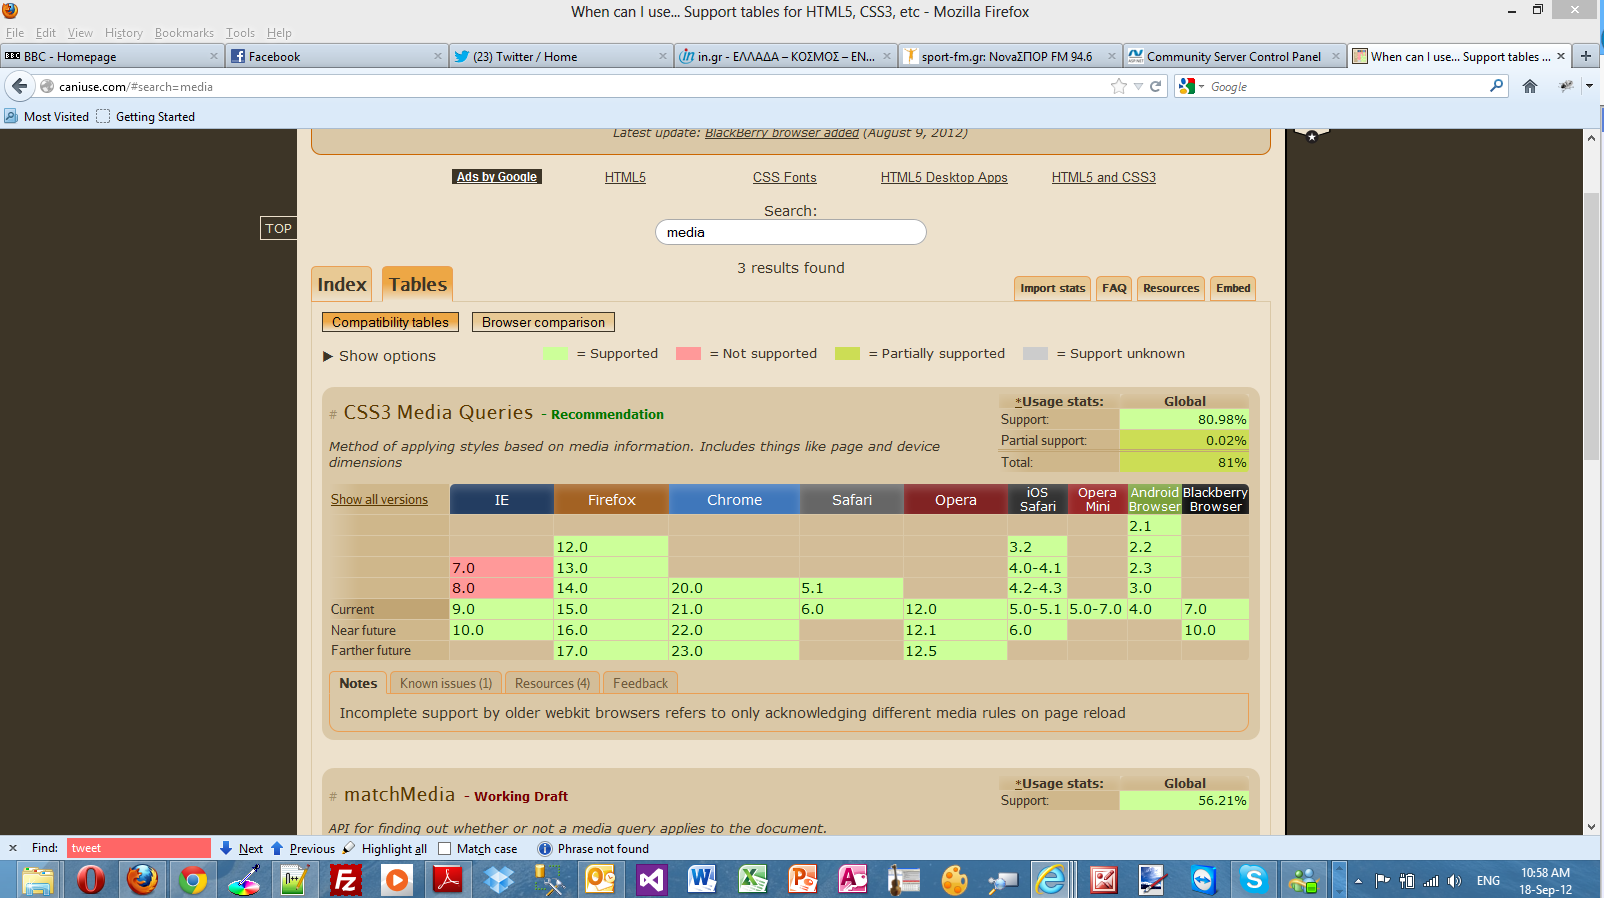Reload the page with the refresh icon
The image size is (1604, 898).
click(x=1155, y=87)
